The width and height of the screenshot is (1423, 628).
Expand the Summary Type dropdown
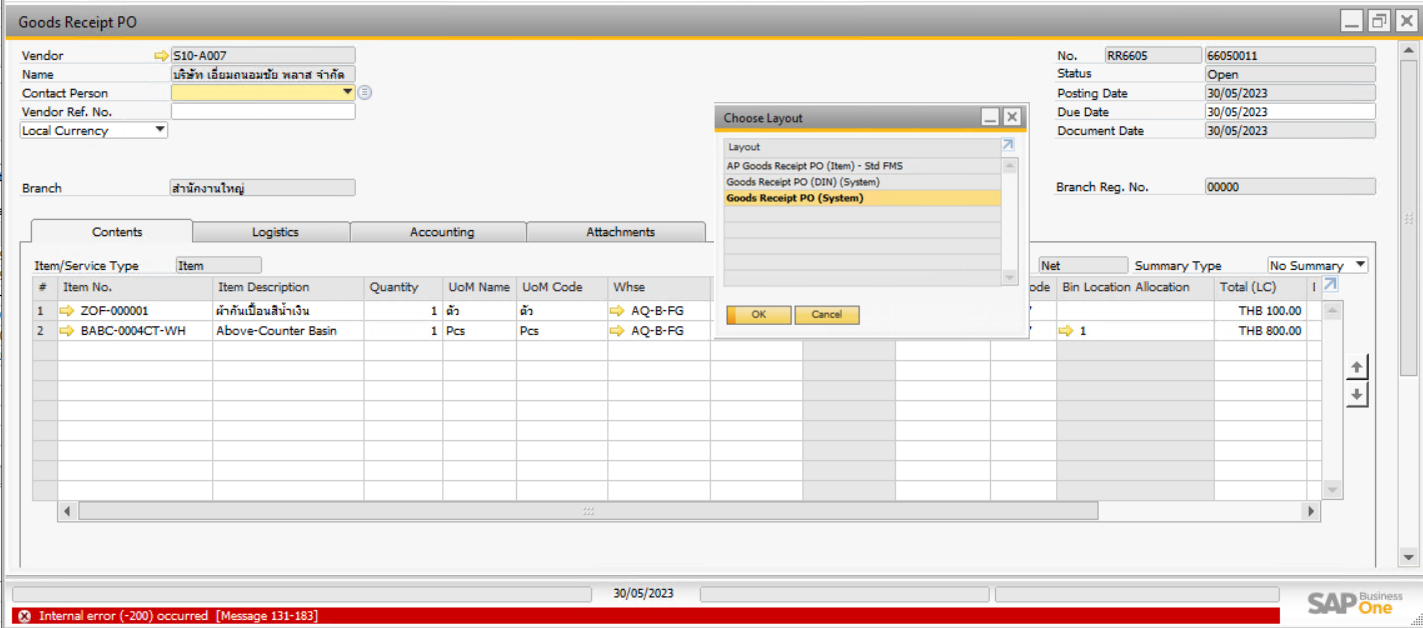coord(1359,265)
